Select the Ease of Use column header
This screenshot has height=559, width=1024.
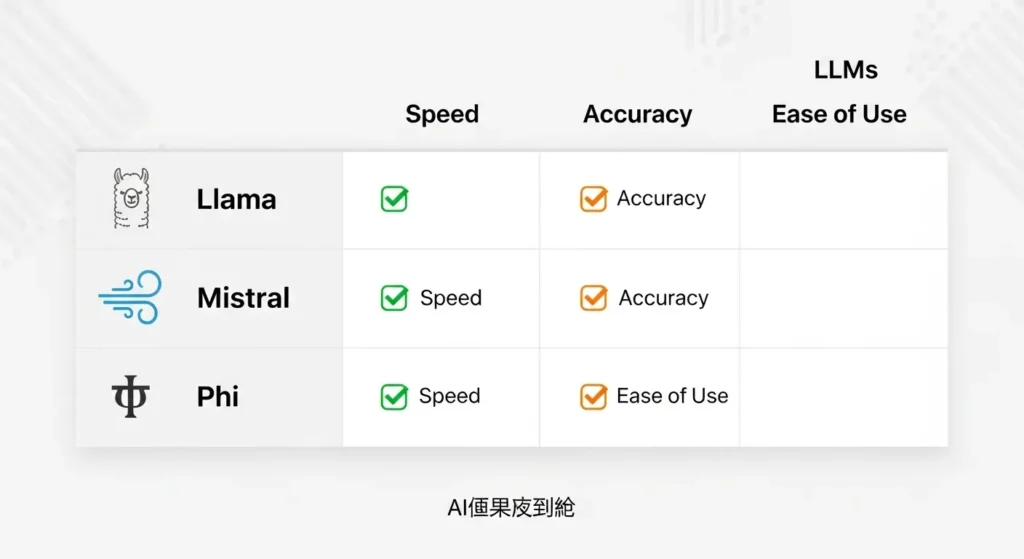(839, 114)
